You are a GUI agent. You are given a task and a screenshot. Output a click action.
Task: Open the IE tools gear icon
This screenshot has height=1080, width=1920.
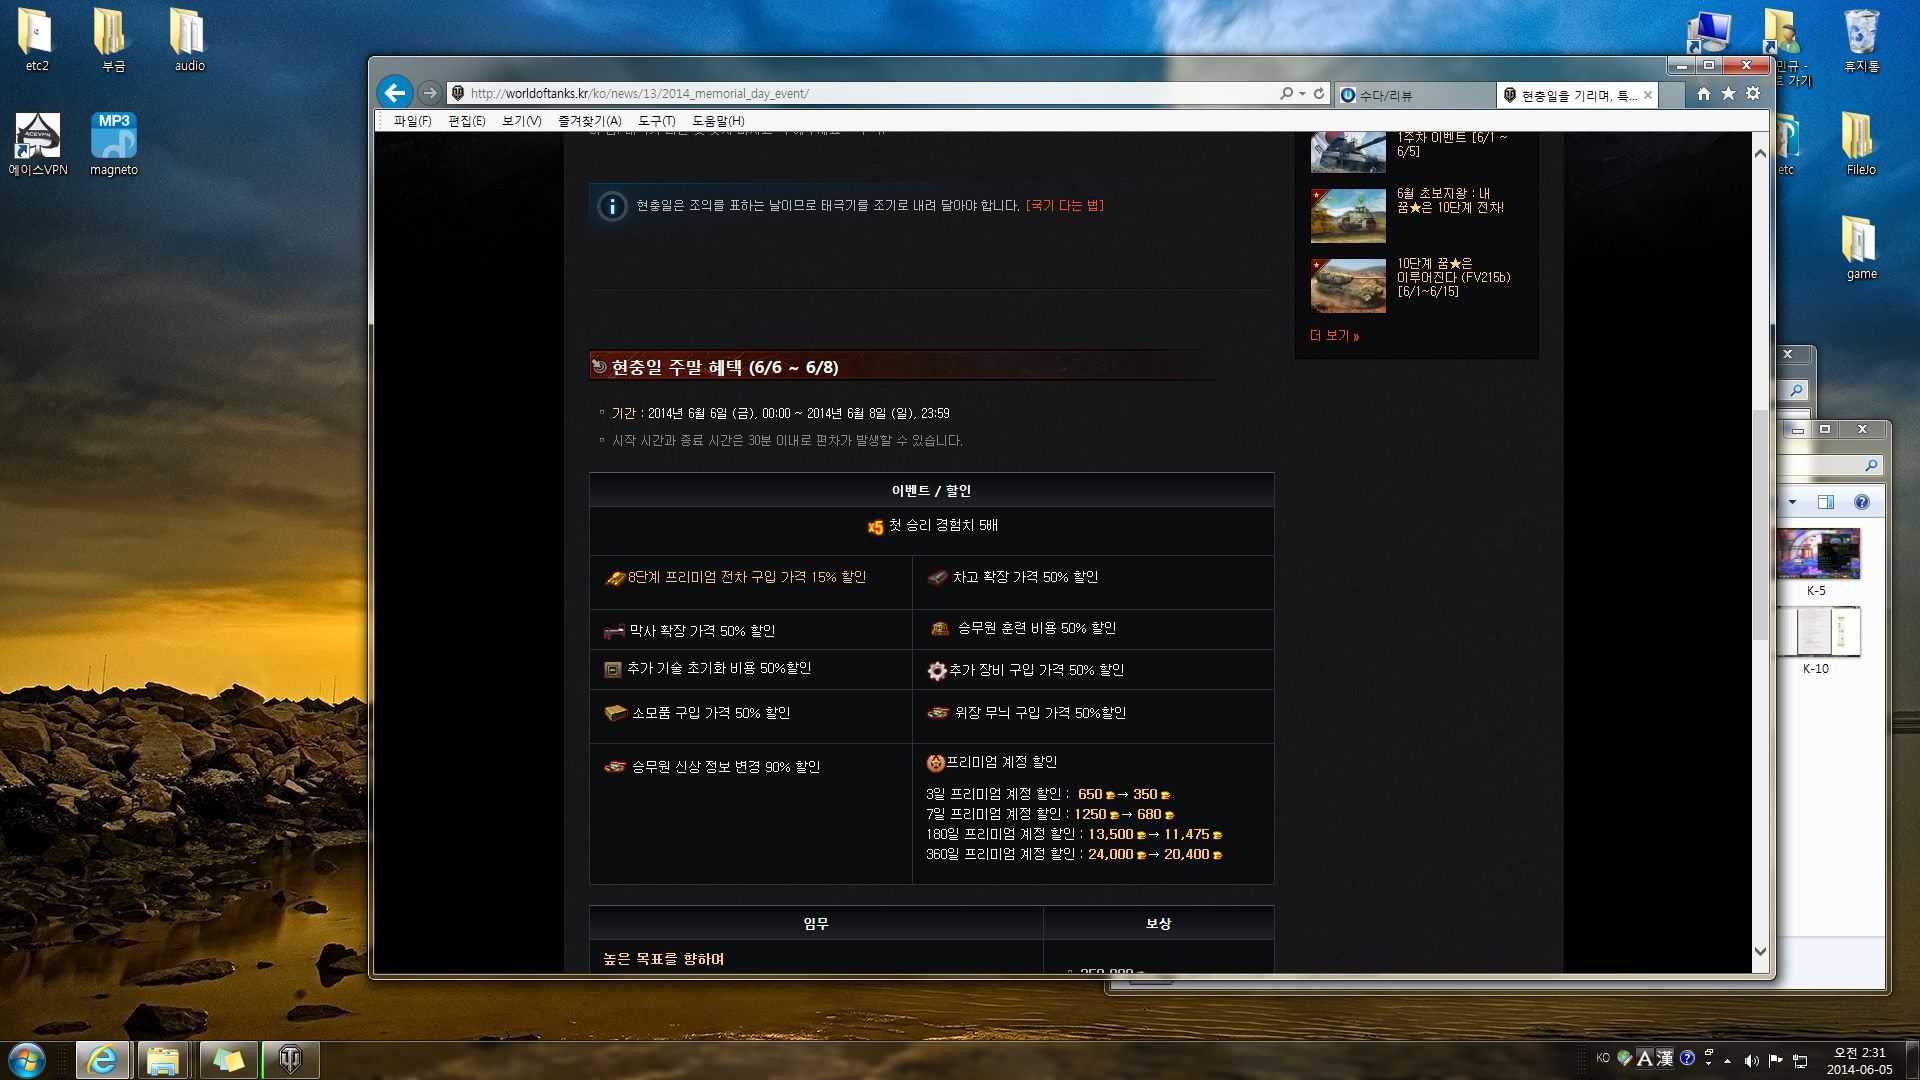[1753, 93]
